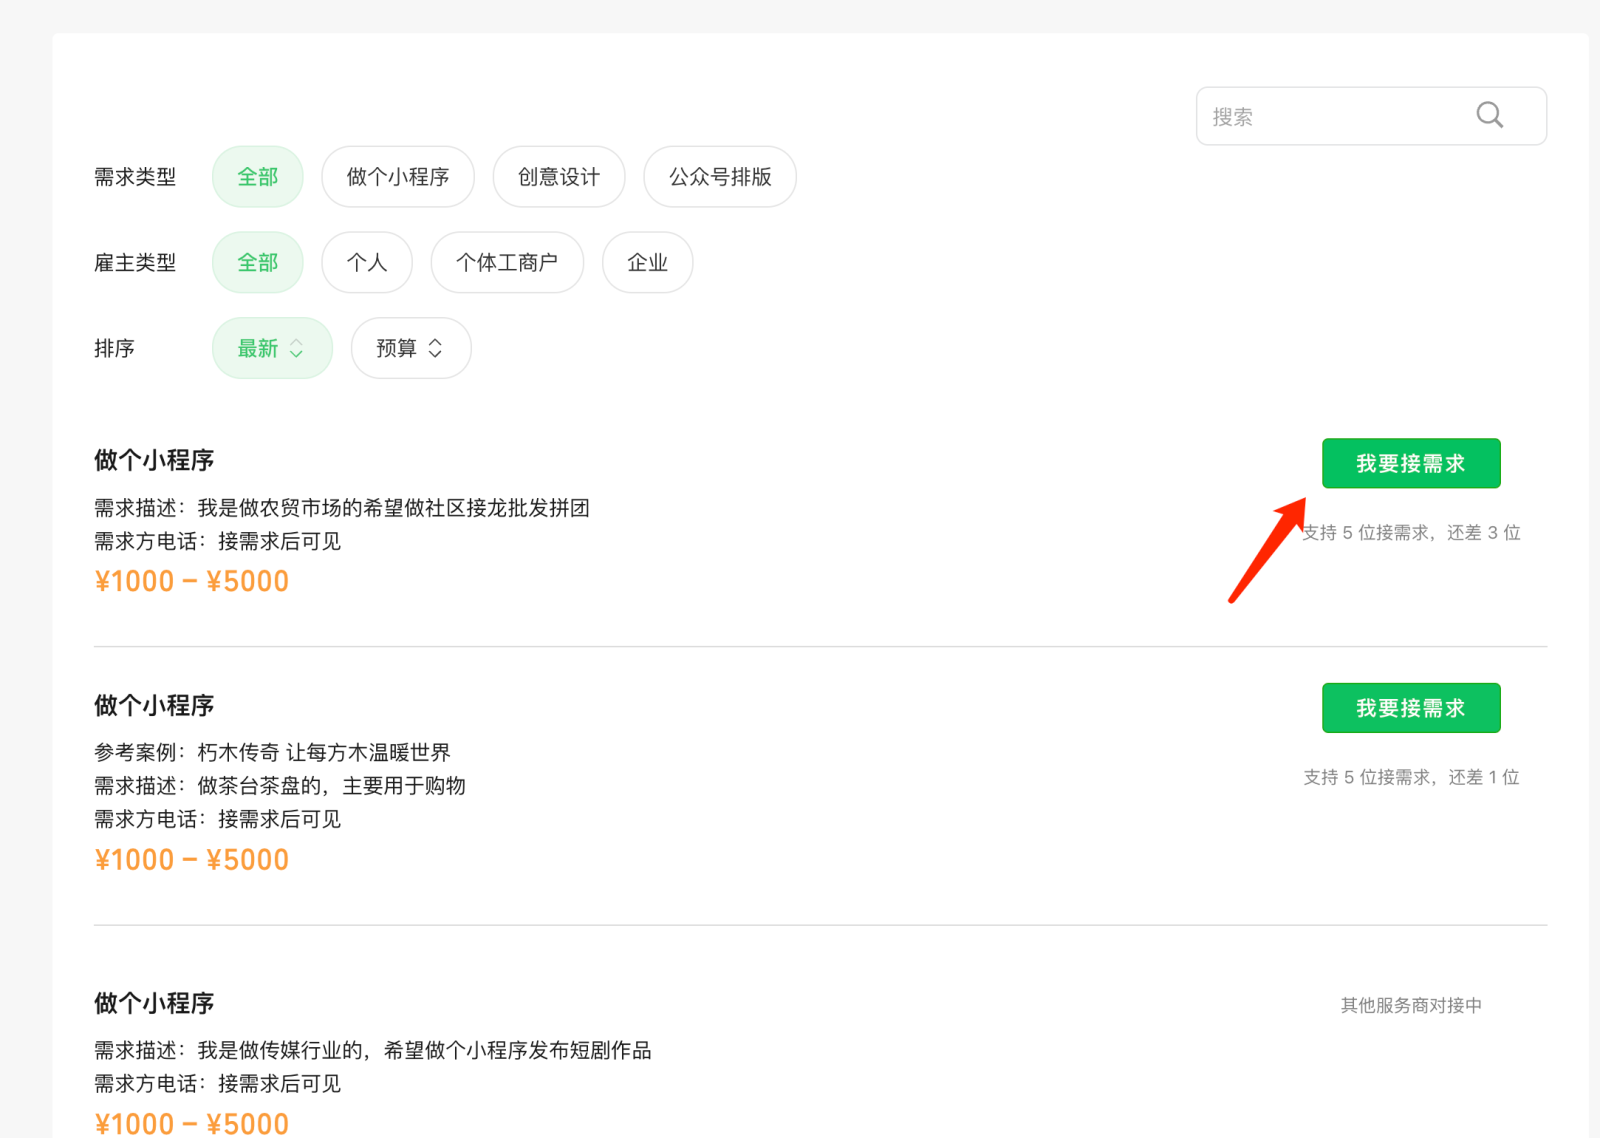Screen dimensions: 1600x1138
Task: Accept the 农贸市场 社区接龙 demand
Action: 1411,463
